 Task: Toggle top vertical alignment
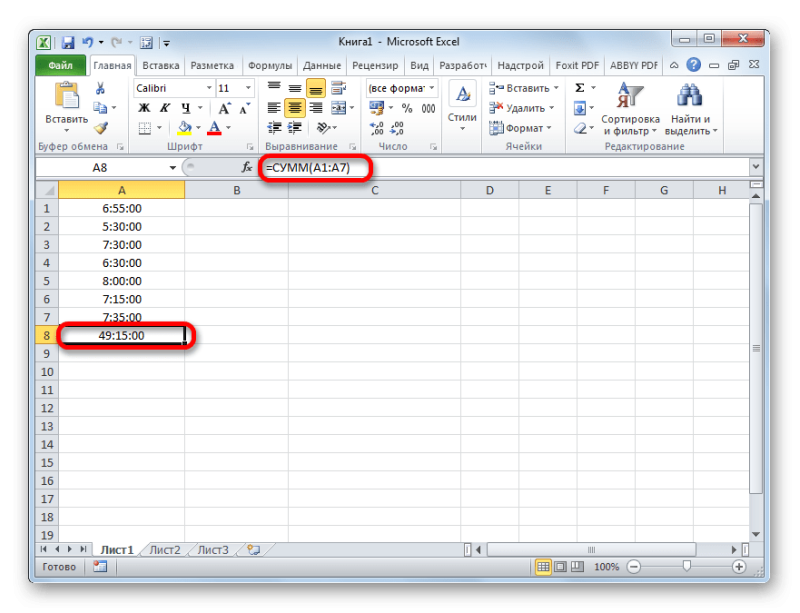click(x=274, y=88)
